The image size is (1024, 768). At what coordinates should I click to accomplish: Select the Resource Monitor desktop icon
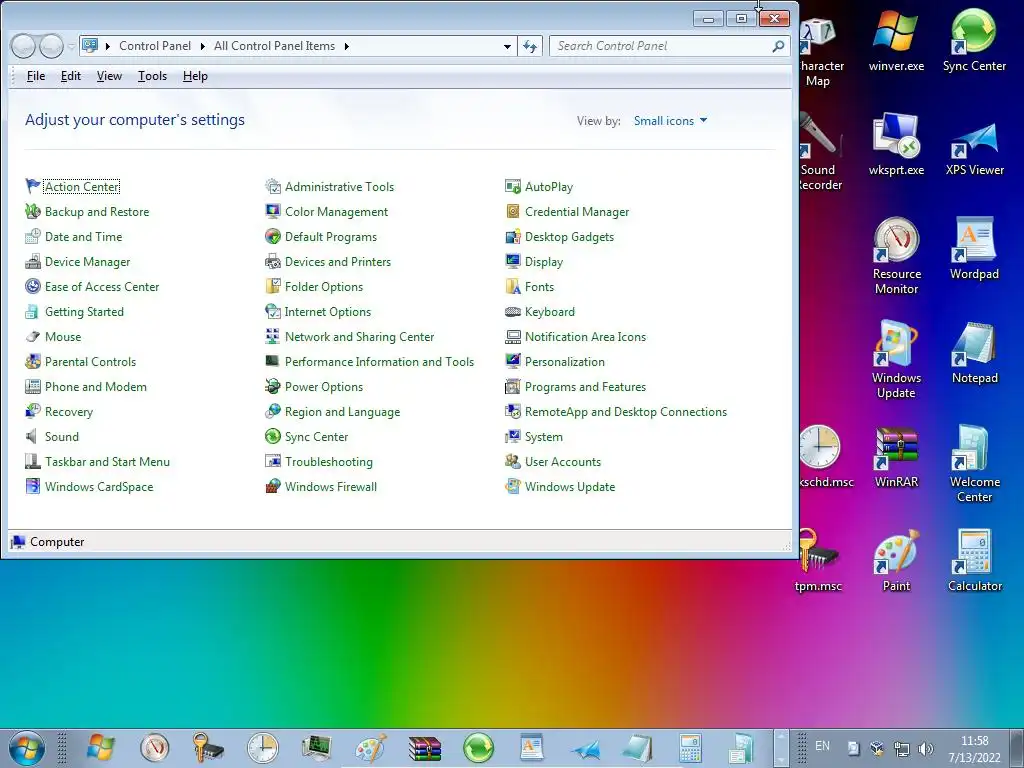click(897, 256)
